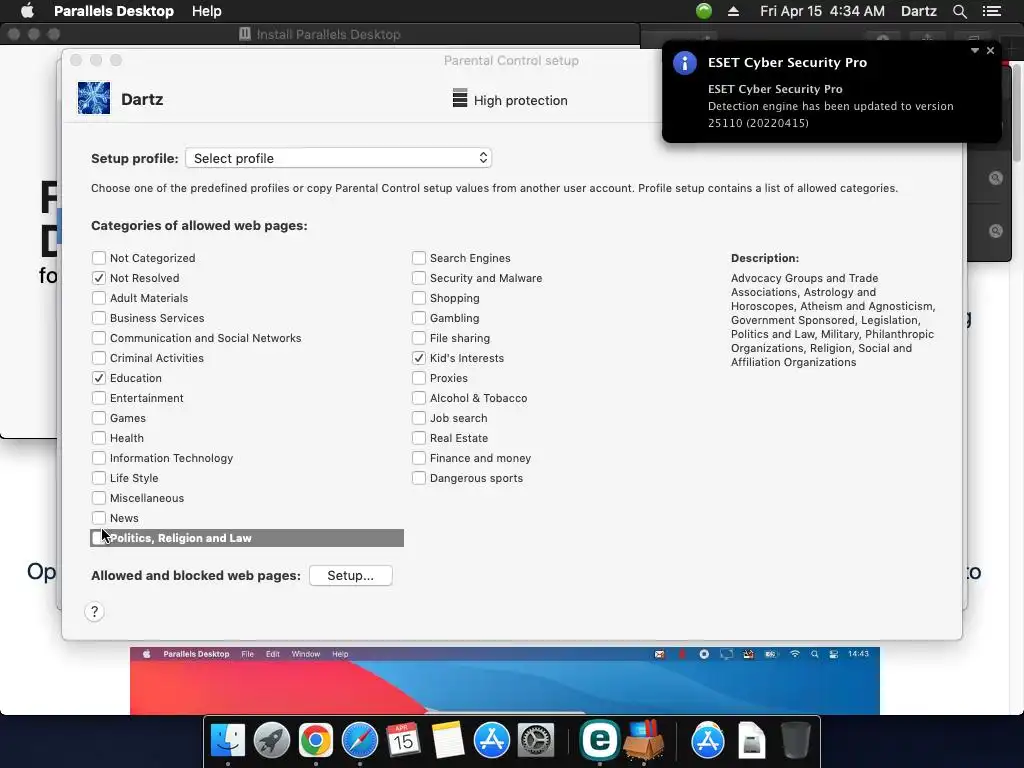Open the Help menu

206,11
